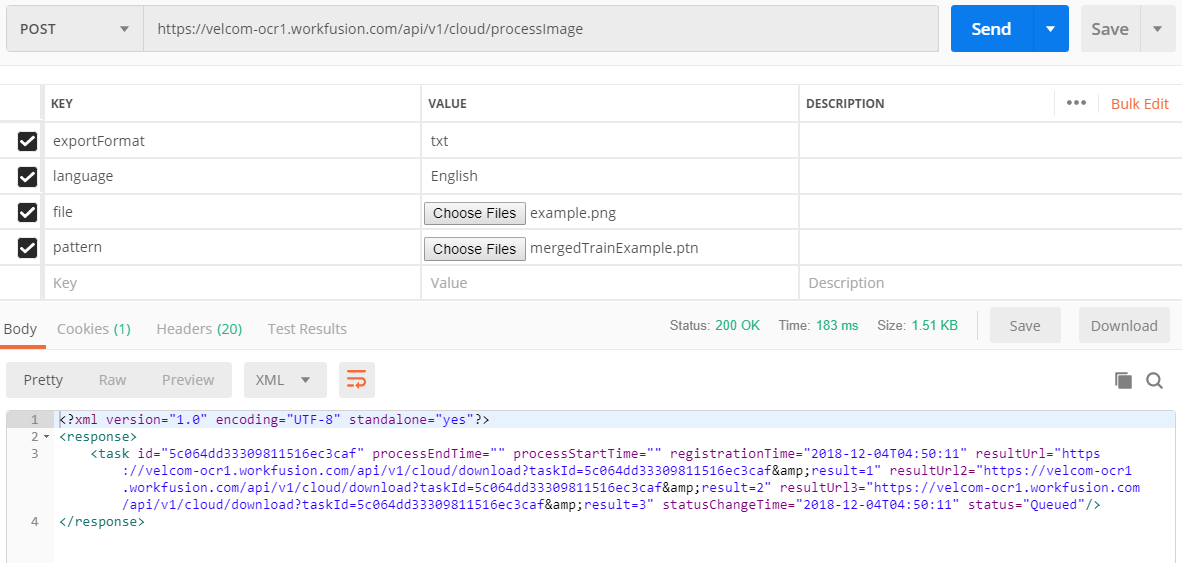
Task: Add a new parameter in the Key field
Action: [232, 283]
